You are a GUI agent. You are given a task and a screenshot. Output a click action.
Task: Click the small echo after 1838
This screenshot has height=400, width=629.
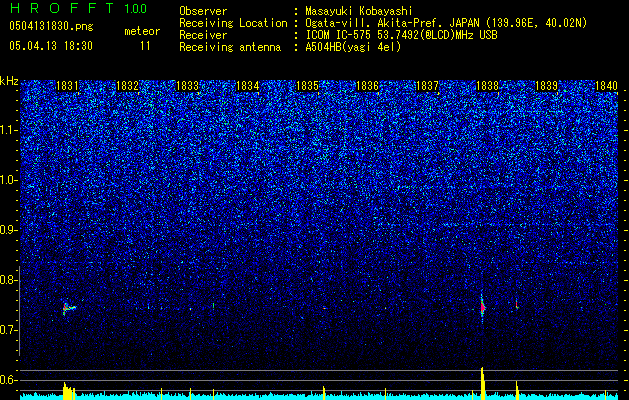(x=517, y=305)
